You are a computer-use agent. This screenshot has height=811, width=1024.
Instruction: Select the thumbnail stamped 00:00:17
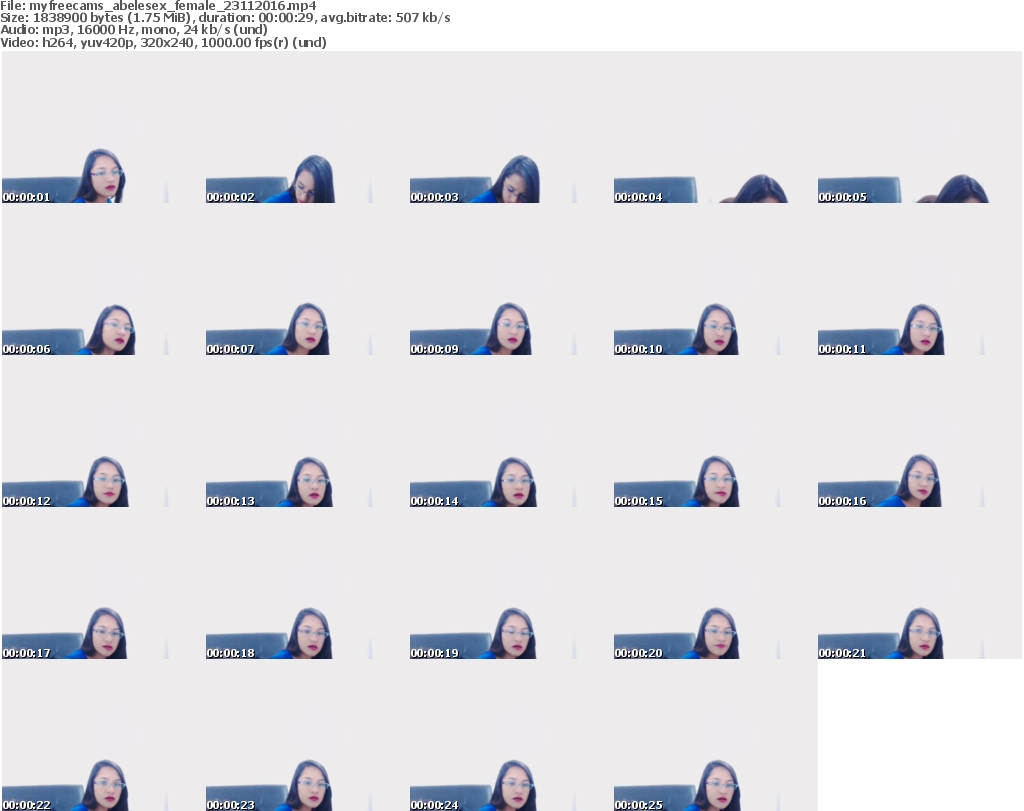click(104, 582)
